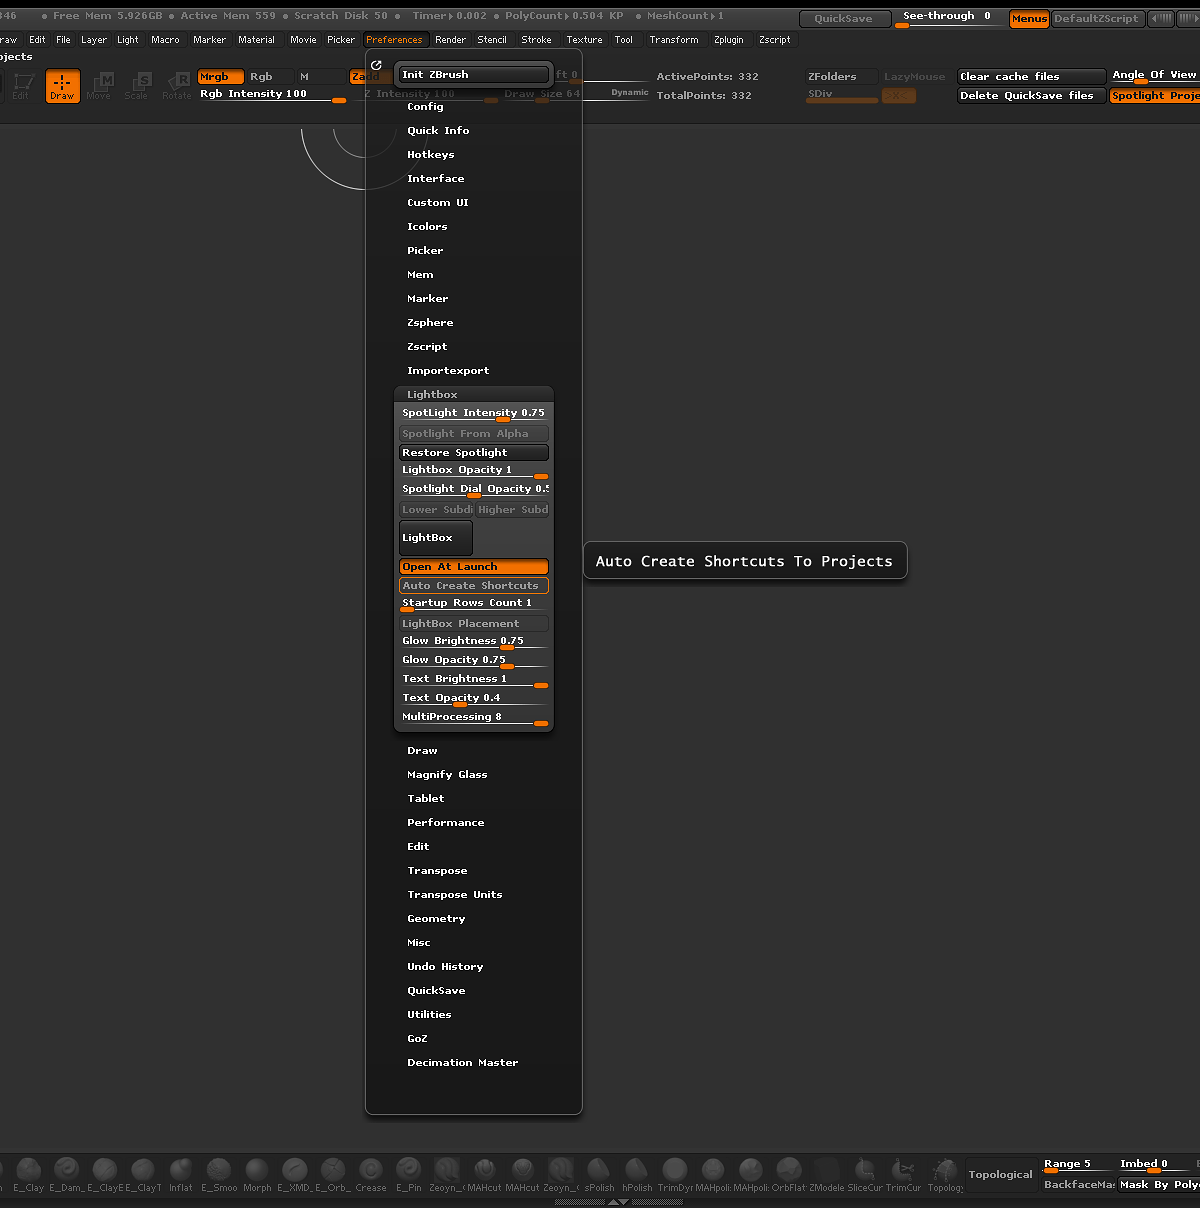Adjust the SpotLight Intensity slider
Screen dimensions: 1200x1208
474,414
